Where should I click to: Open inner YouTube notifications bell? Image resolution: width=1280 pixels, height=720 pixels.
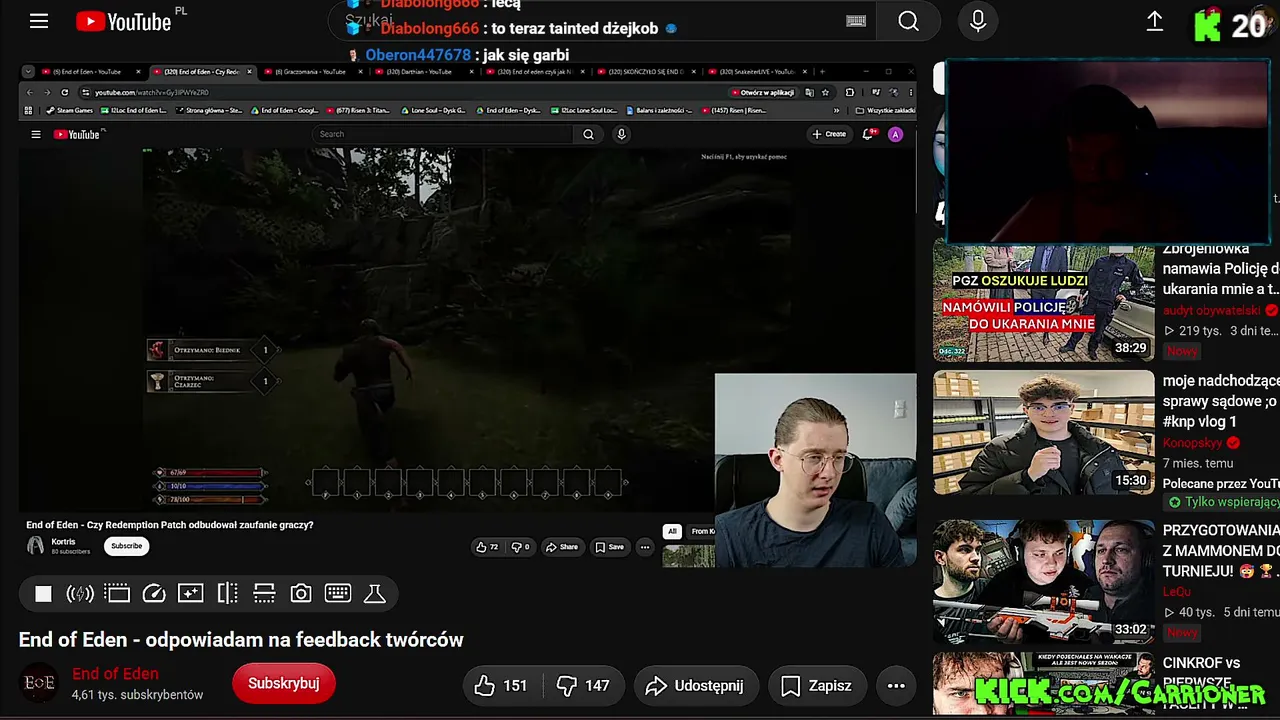(871, 134)
